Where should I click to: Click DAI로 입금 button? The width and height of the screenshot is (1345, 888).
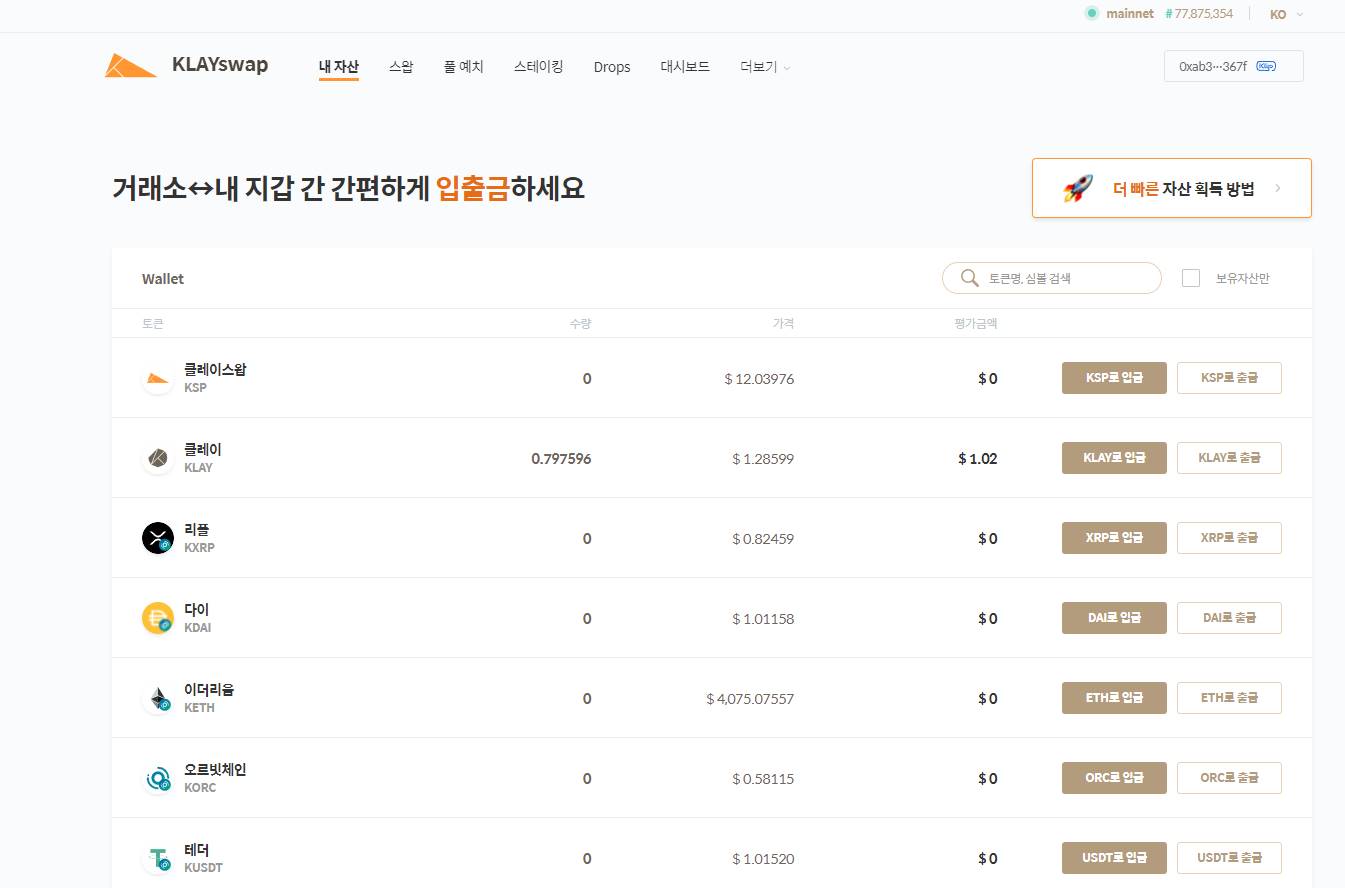click(1114, 618)
